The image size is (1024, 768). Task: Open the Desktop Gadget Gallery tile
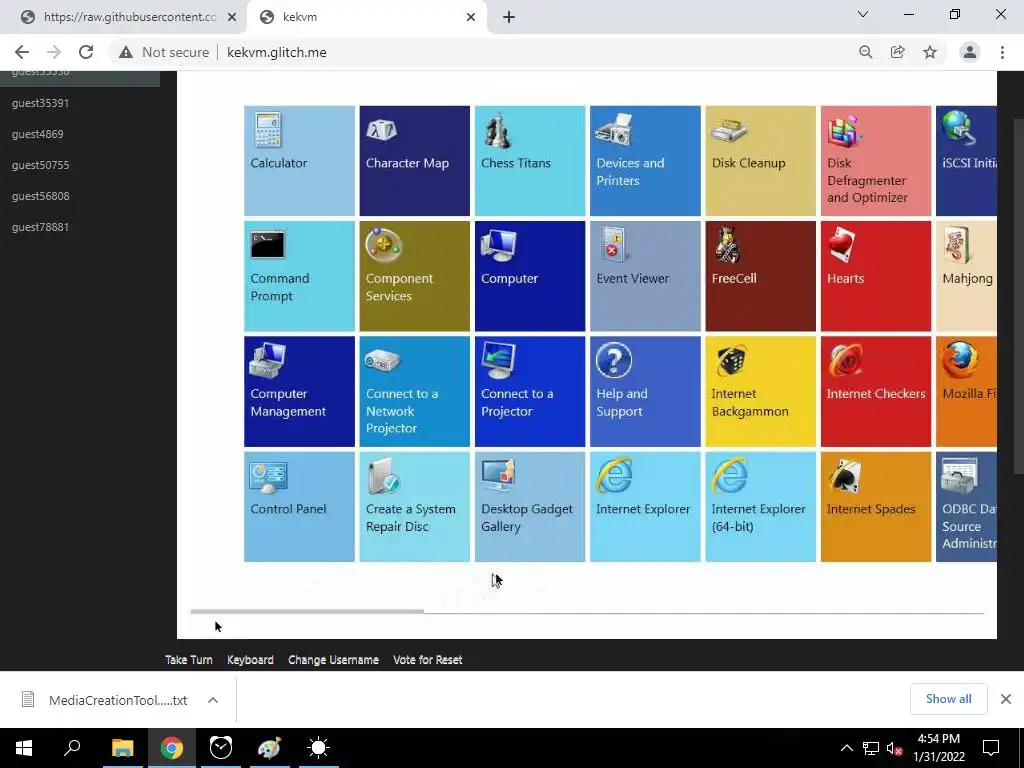[x=530, y=507]
